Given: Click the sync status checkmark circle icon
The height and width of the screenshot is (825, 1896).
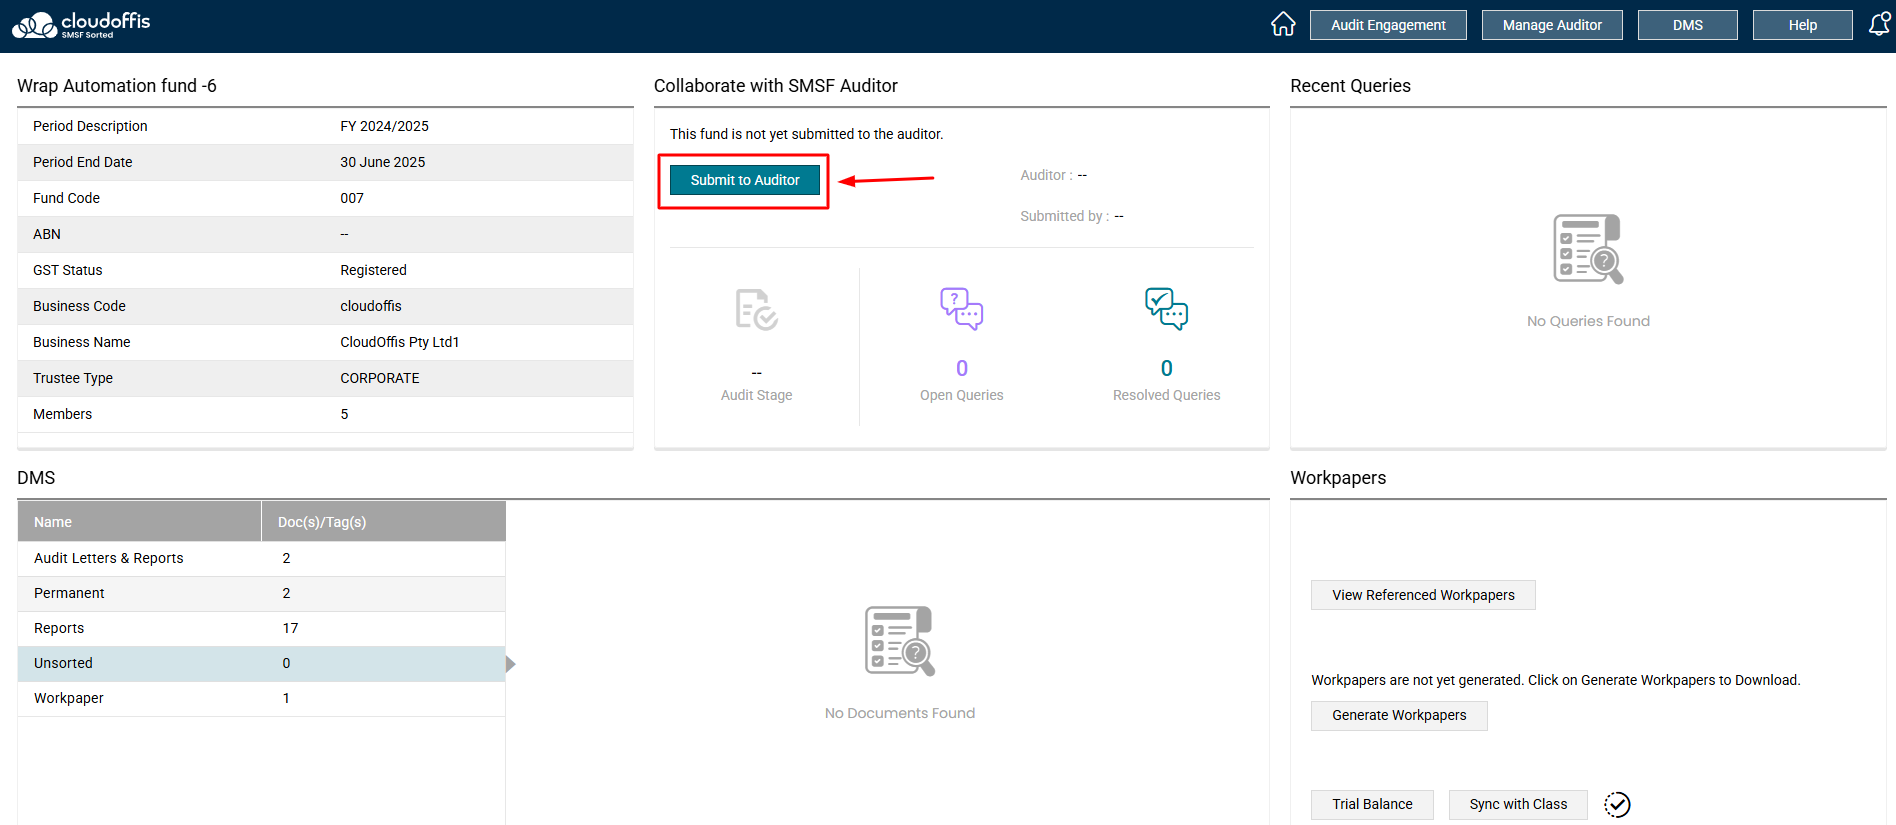Looking at the screenshot, I should tap(1617, 805).
